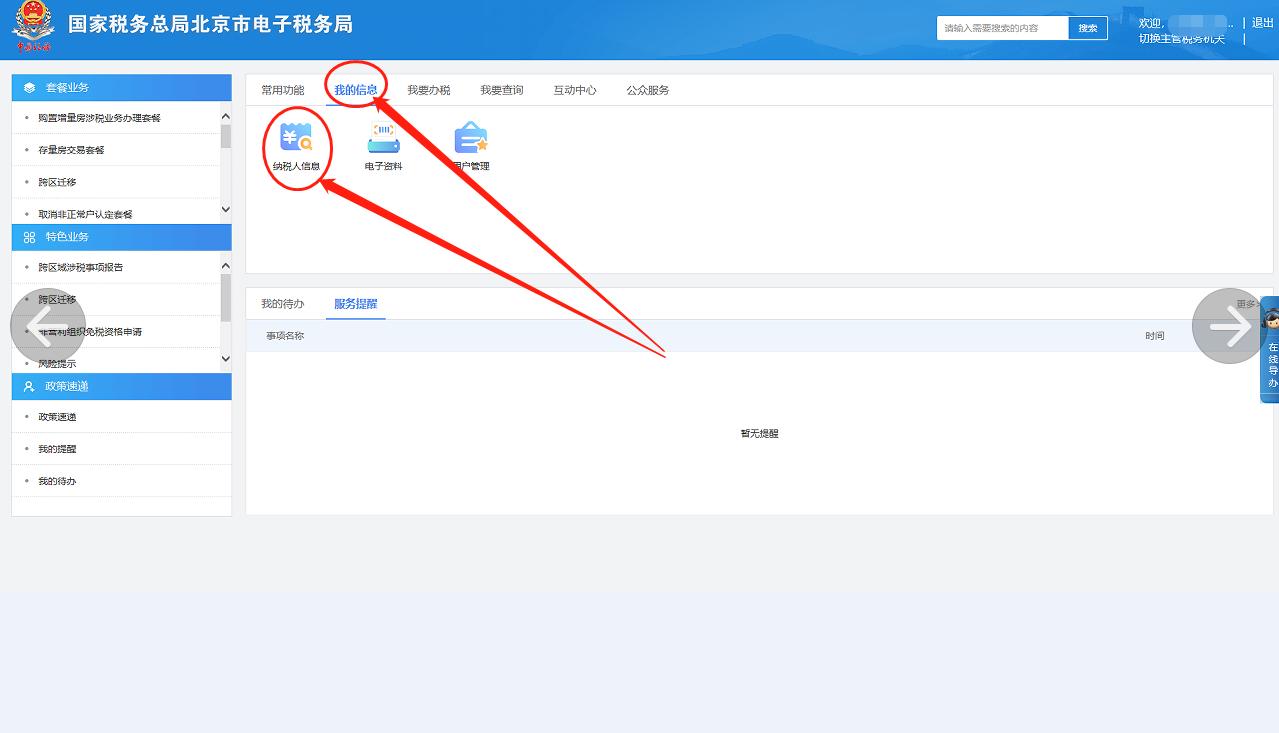Click the 搜索 search button
This screenshot has width=1279, height=733.
click(x=1087, y=28)
